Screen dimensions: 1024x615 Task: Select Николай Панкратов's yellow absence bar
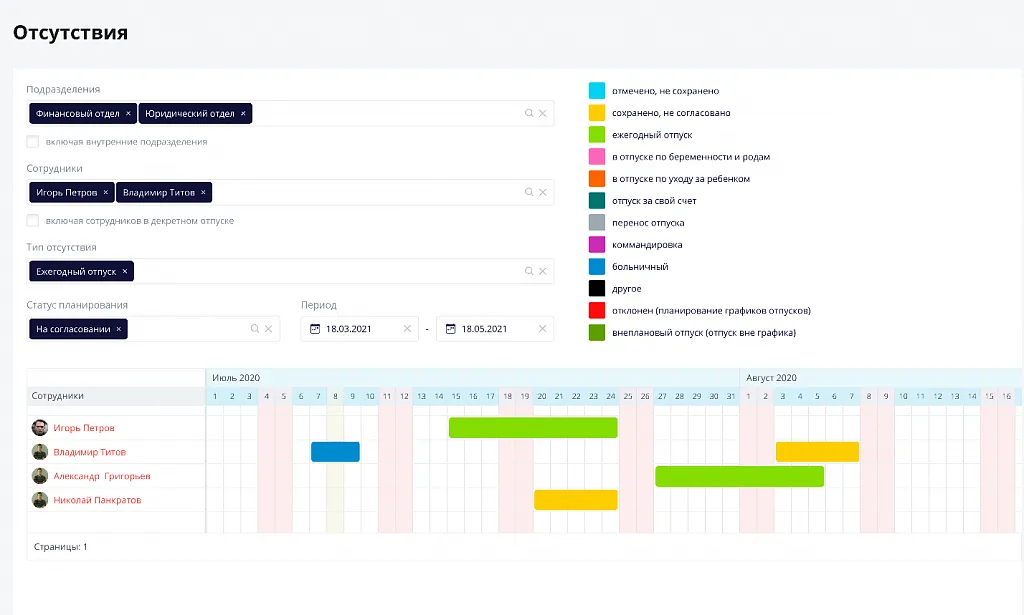coord(575,500)
